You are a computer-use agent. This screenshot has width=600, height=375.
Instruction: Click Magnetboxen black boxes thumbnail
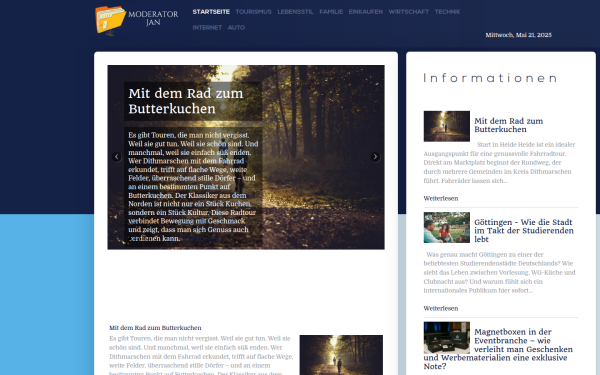(x=447, y=338)
